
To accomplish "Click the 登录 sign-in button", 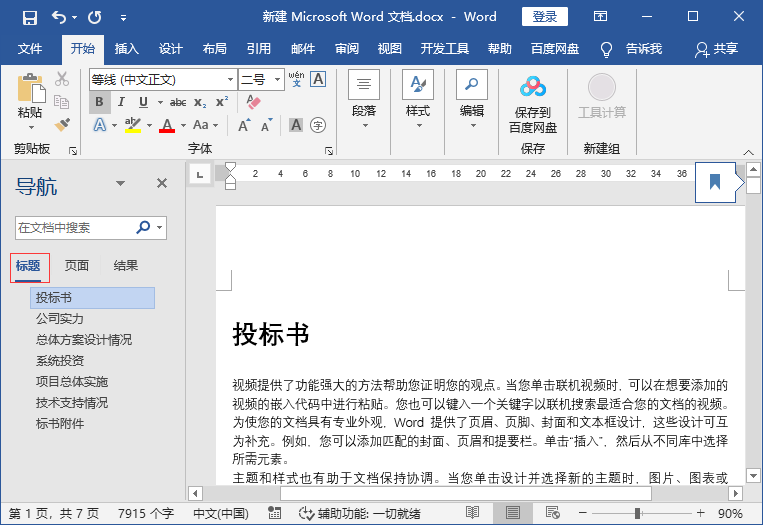I will pyautogui.click(x=545, y=17).
